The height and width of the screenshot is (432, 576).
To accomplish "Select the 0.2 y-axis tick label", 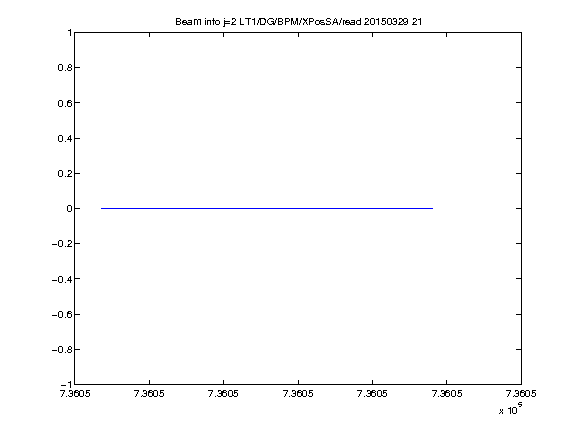I will pyautogui.click(x=65, y=173).
